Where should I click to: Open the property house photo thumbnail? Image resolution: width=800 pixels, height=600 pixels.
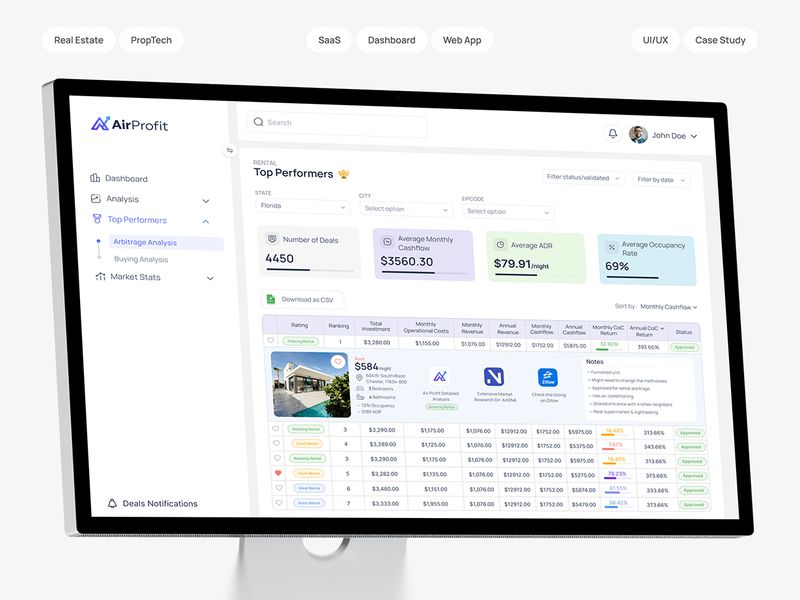(310, 384)
